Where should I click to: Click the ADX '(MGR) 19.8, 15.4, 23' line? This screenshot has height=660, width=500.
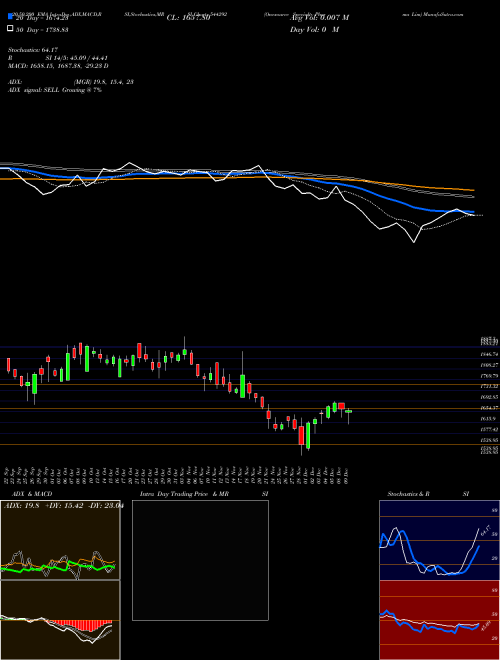pos(71,82)
